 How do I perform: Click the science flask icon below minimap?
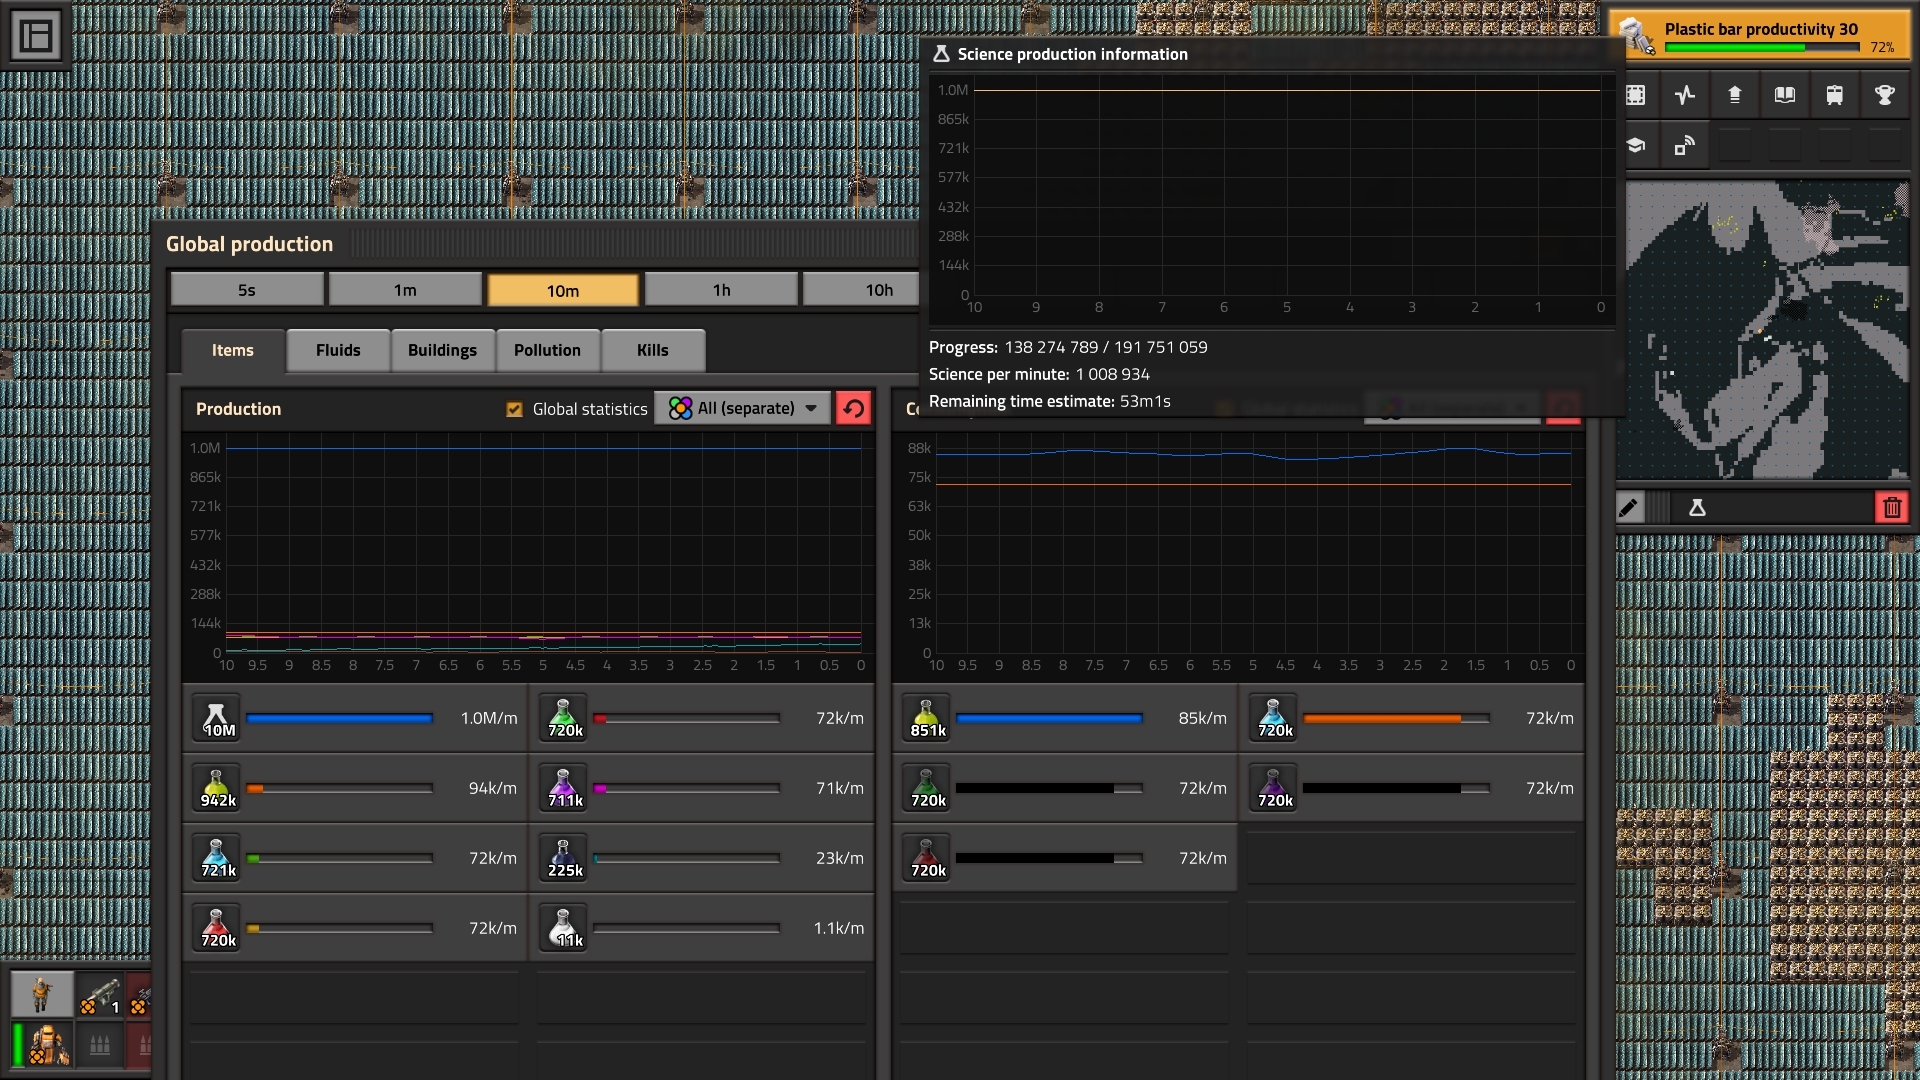coord(1697,508)
